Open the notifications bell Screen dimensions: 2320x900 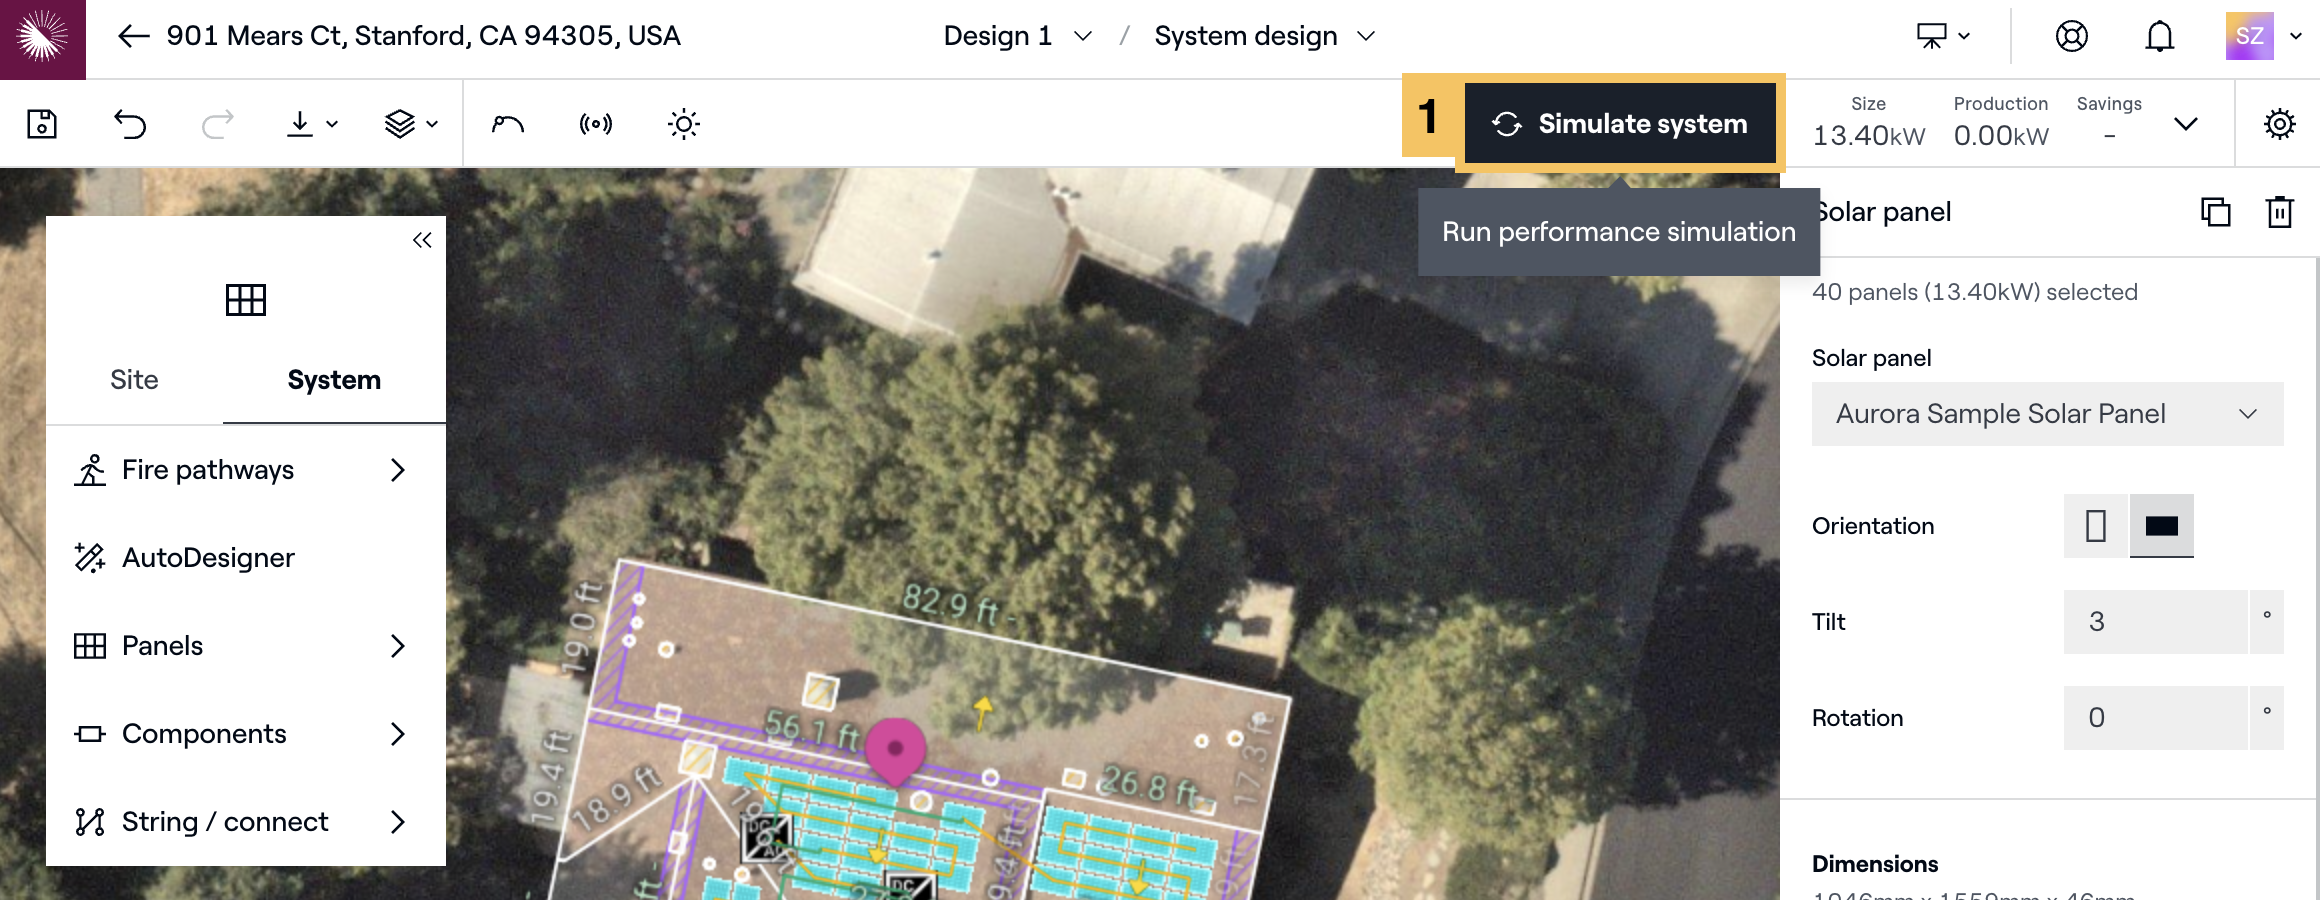tap(2160, 37)
